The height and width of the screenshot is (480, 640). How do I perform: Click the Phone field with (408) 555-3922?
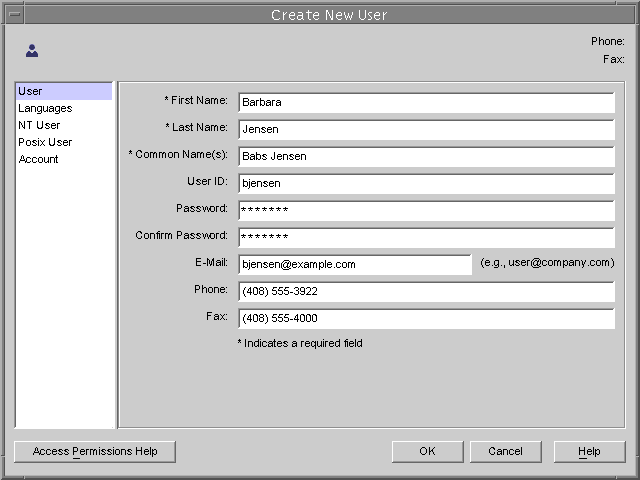[x=427, y=291]
